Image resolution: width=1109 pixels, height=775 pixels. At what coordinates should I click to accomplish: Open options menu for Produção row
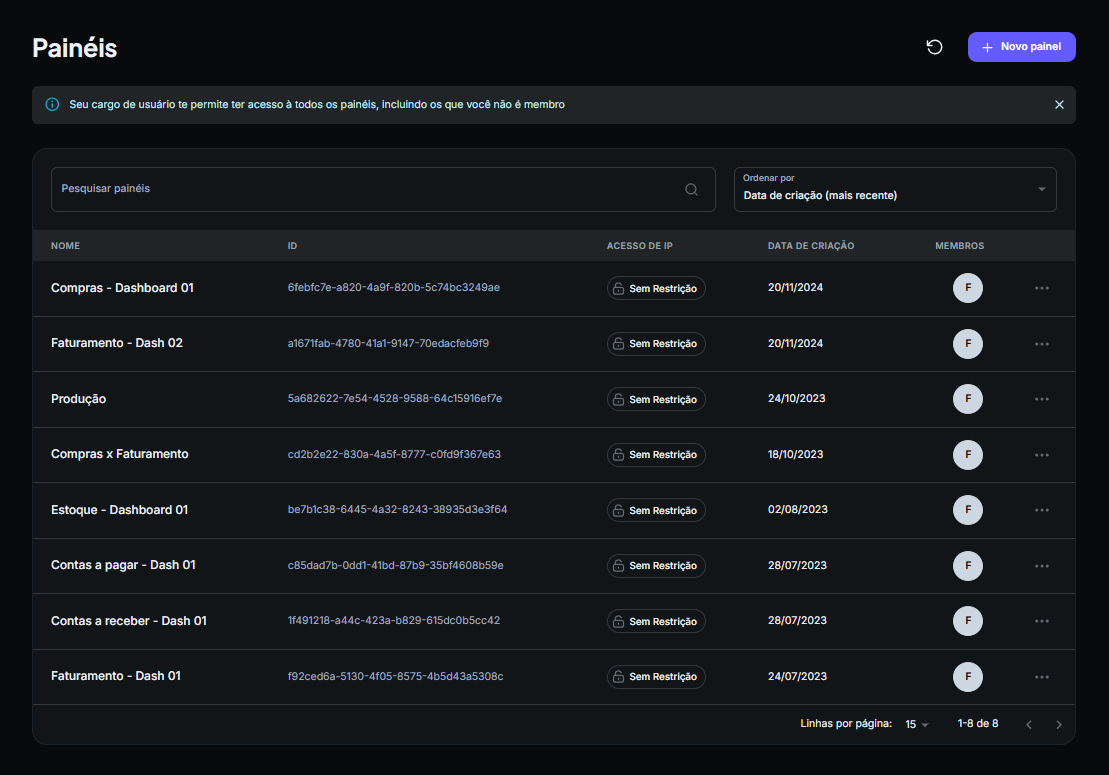pos(1041,399)
